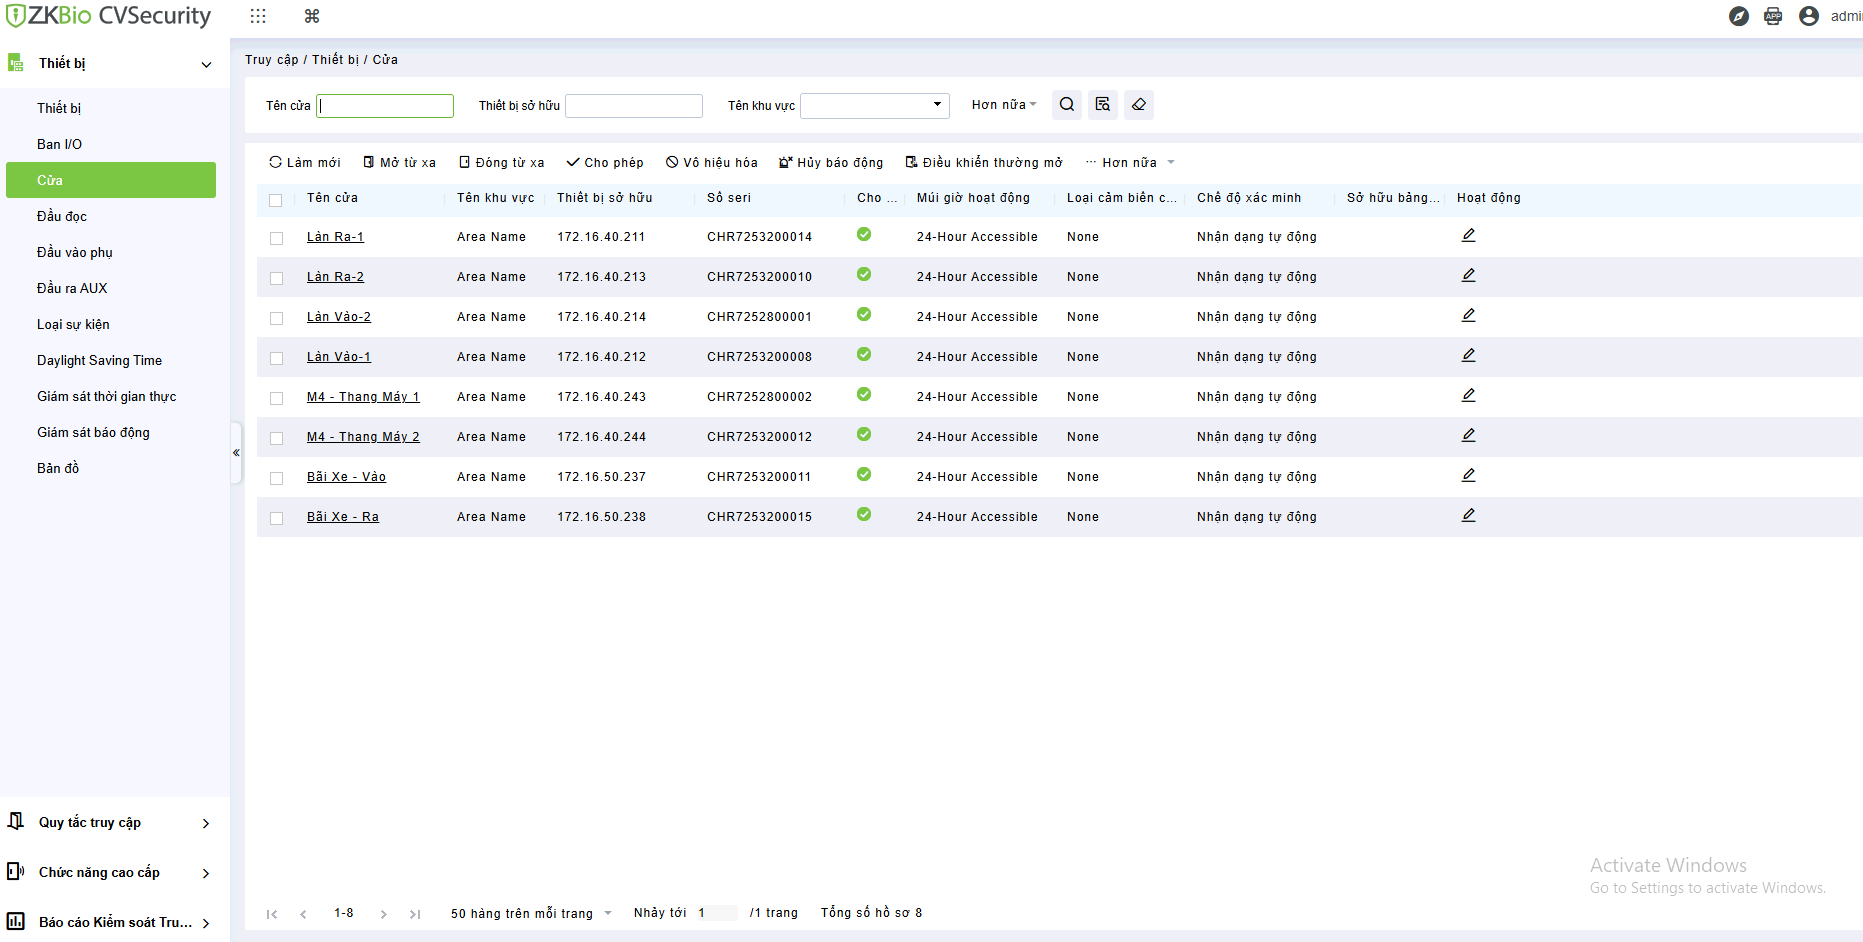Go to Giám sát thời gian thực
This screenshot has width=1863, height=942.
pos(106,396)
